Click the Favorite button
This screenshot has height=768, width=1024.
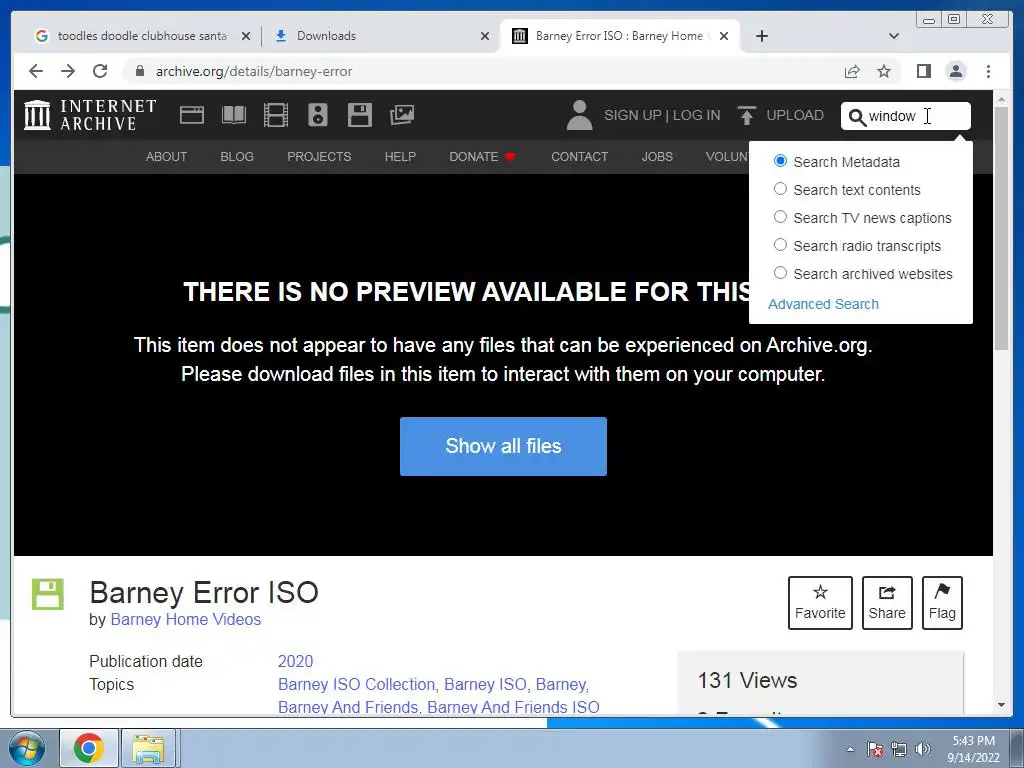click(x=820, y=603)
